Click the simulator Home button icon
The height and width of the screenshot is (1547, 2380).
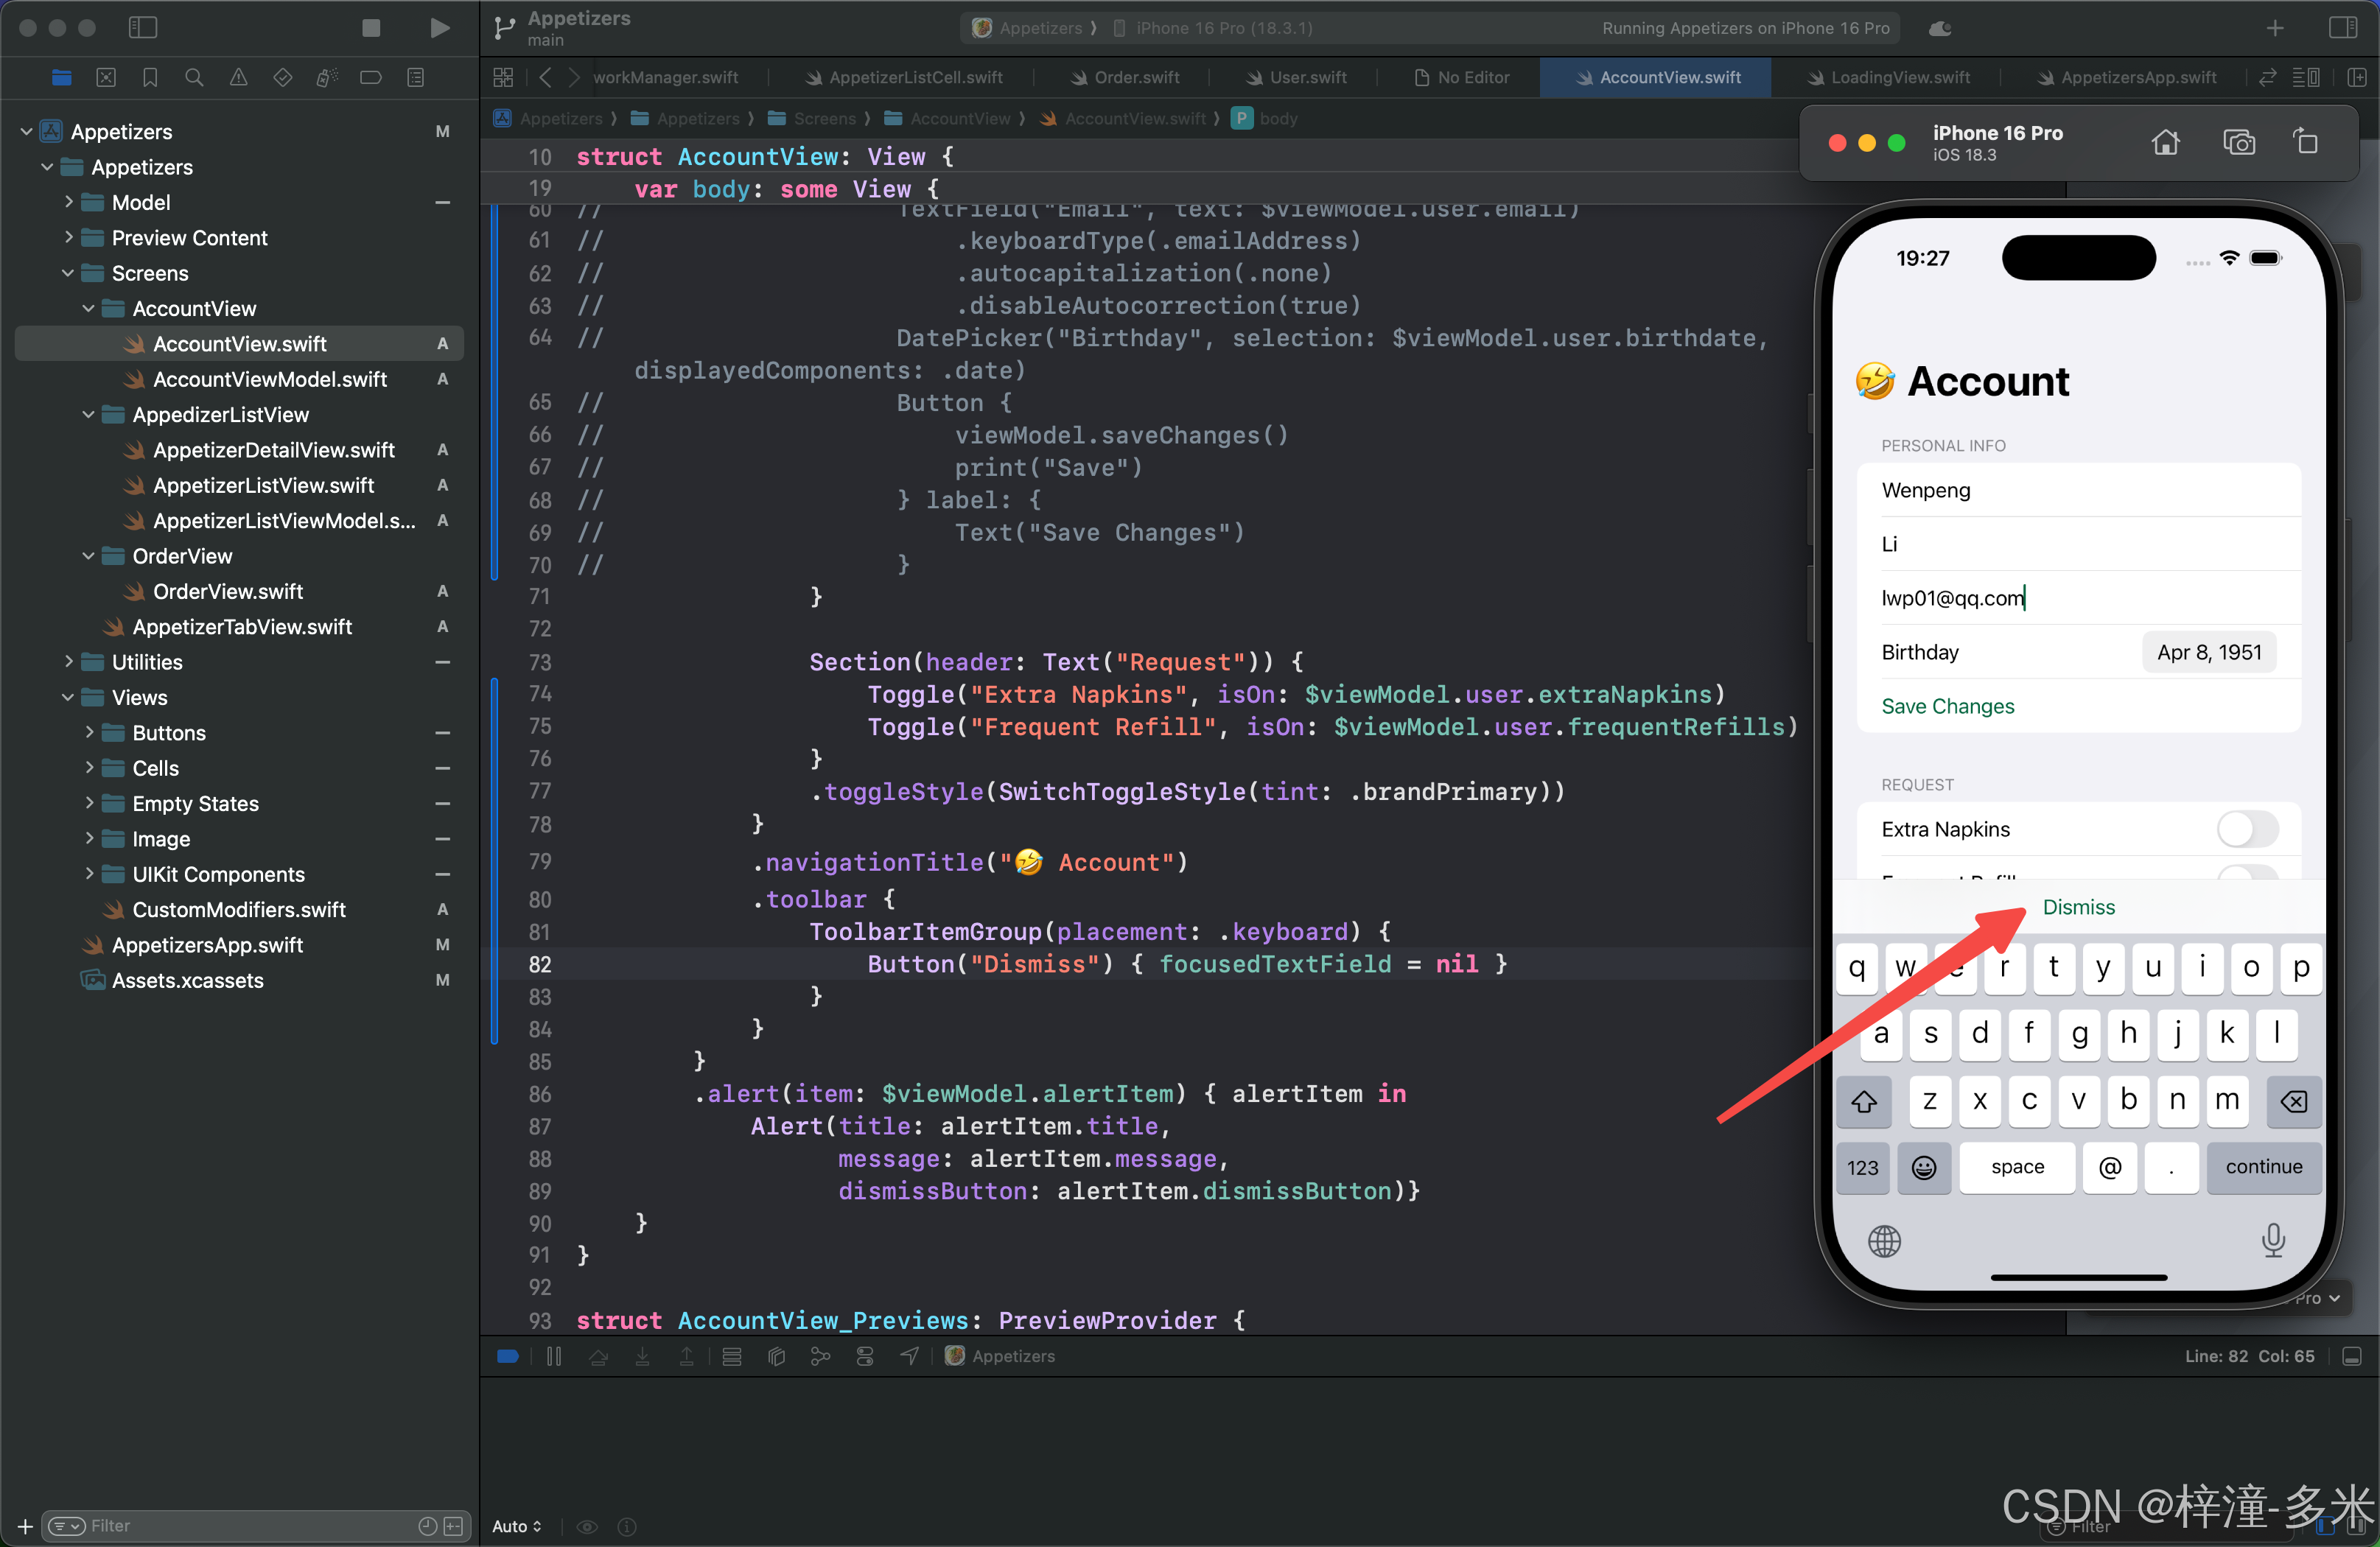coord(2165,143)
